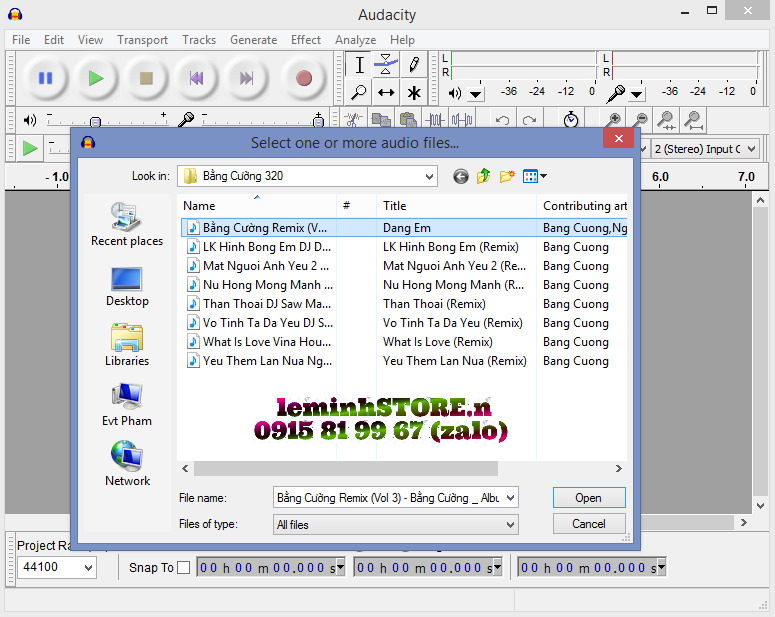Open Evt Pham user folder
This screenshot has width=775, height=617.
[x=127, y=405]
